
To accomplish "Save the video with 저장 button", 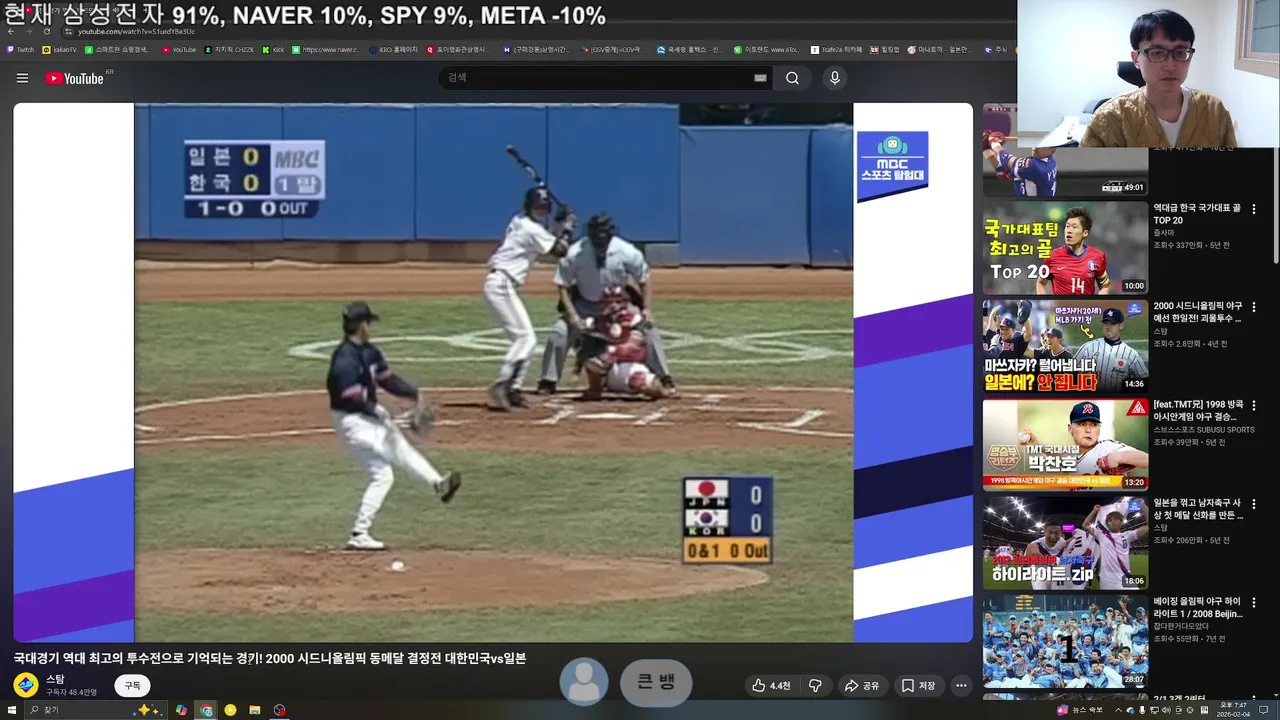I will [918, 686].
